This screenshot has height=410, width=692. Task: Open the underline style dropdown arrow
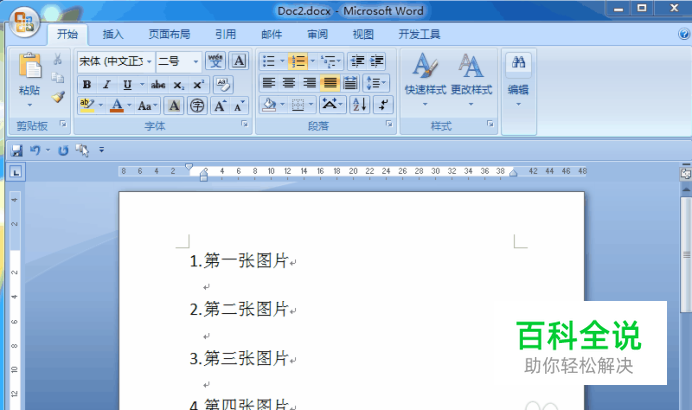click(142, 84)
